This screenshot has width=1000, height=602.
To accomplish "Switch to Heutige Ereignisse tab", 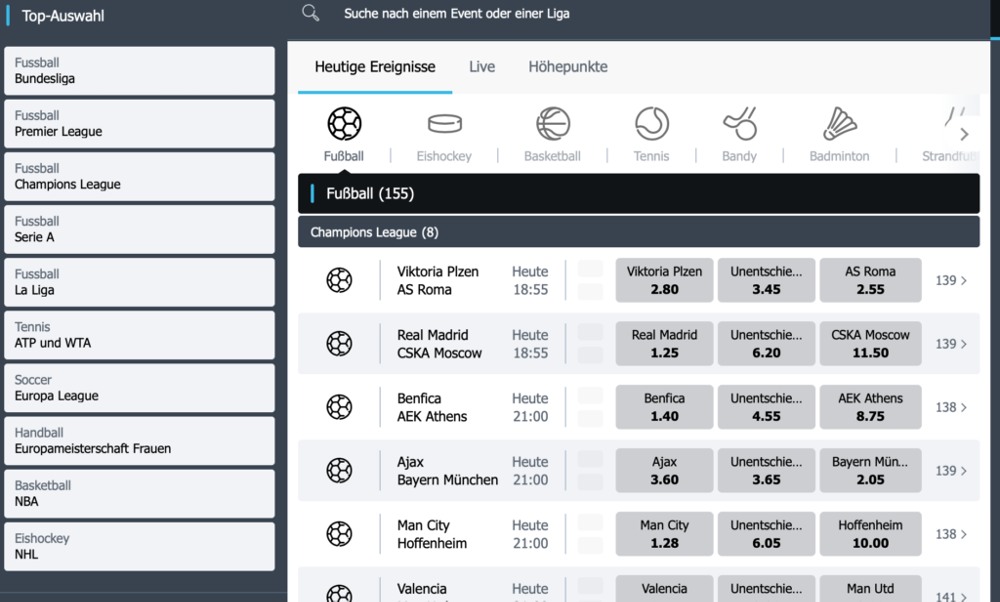I will [x=375, y=67].
